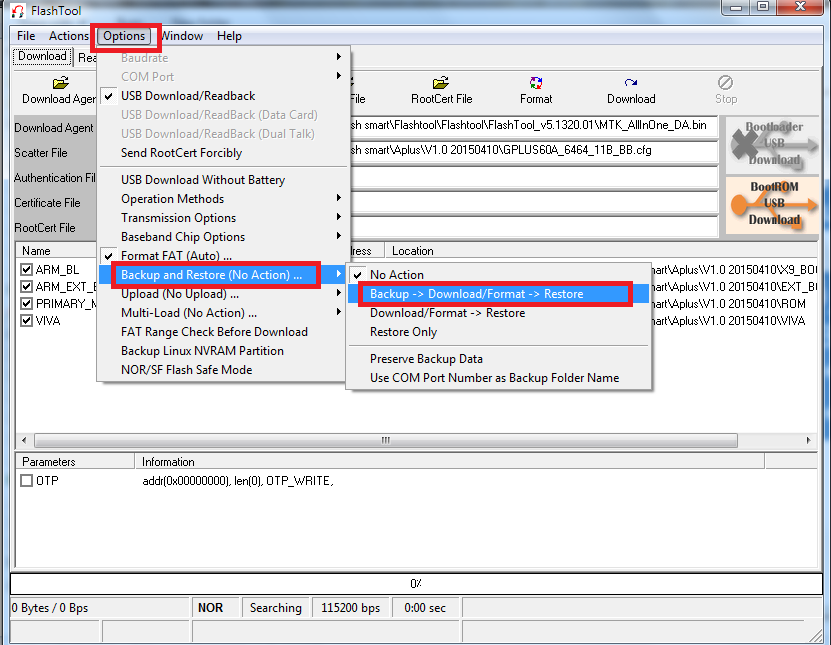Click the Stop toolbar icon
The width and height of the screenshot is (831, 645).
click(x=726, y=83)
